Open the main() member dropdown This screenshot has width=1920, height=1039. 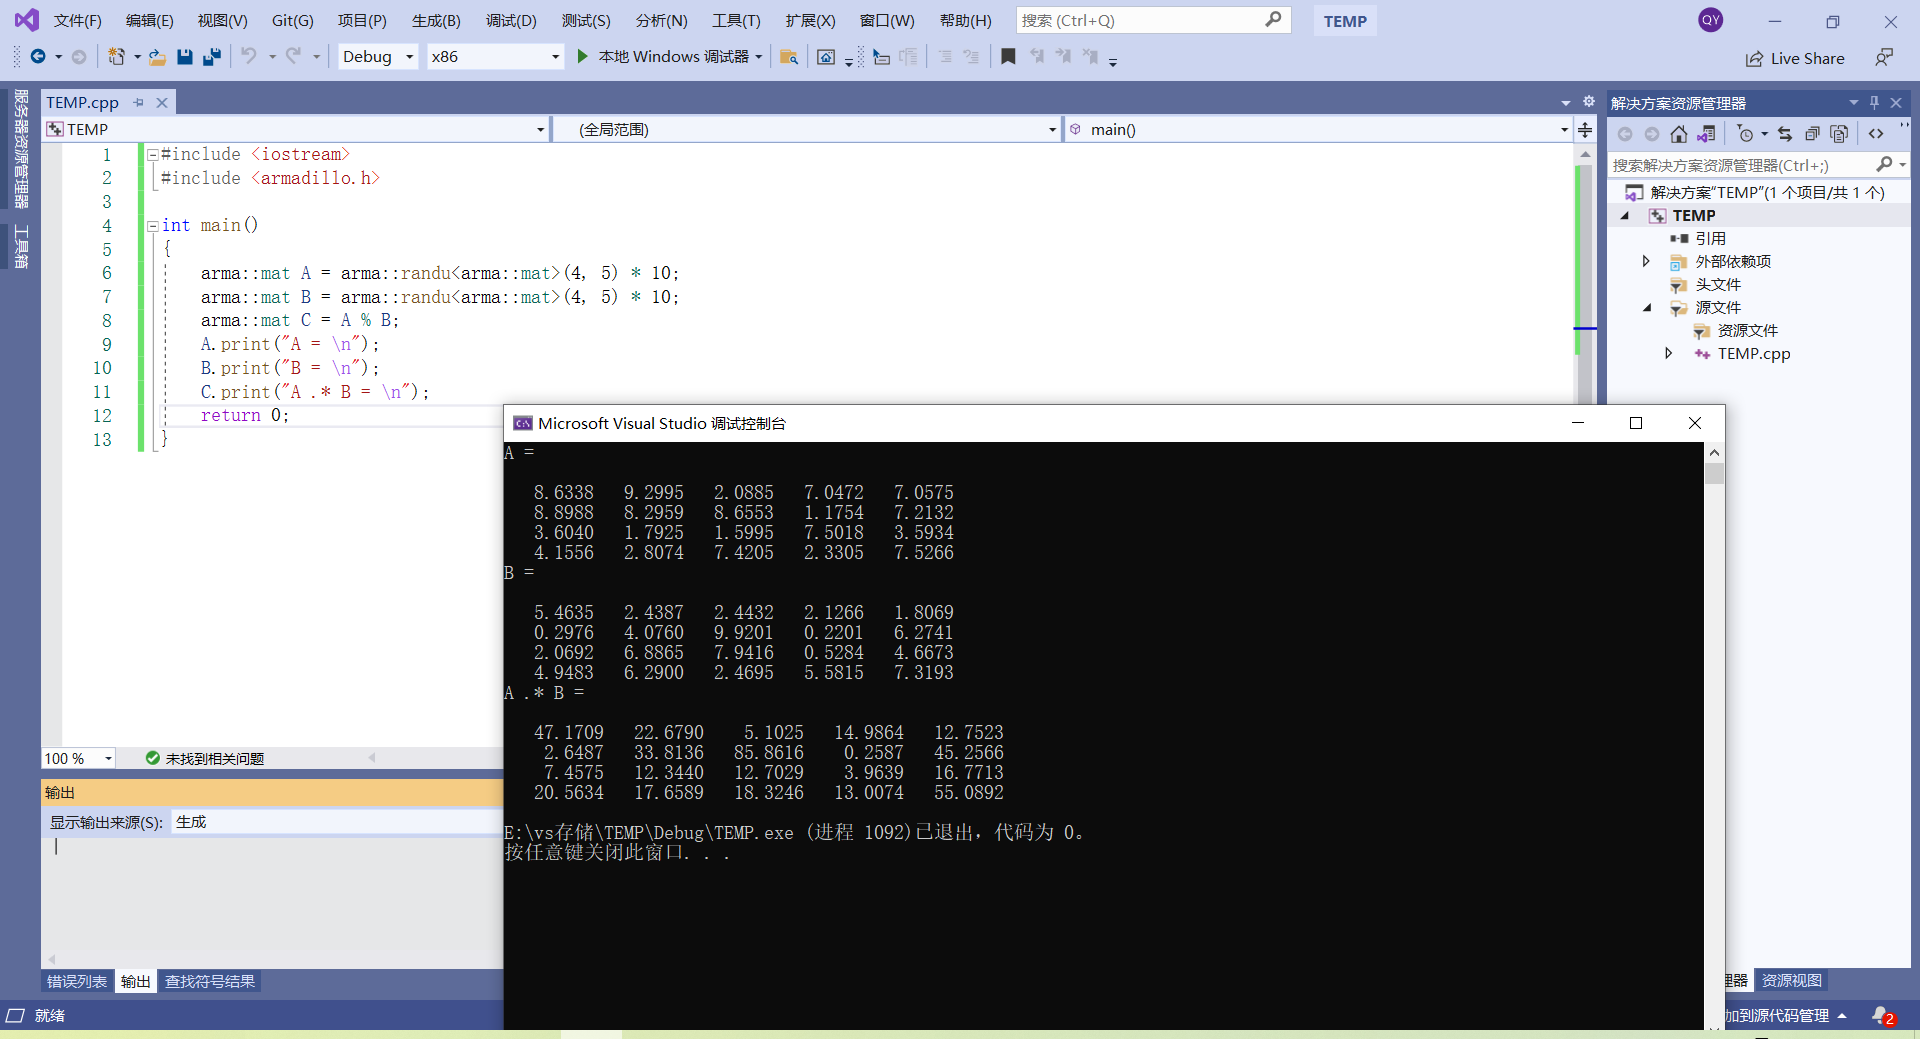pos(1564,130)
